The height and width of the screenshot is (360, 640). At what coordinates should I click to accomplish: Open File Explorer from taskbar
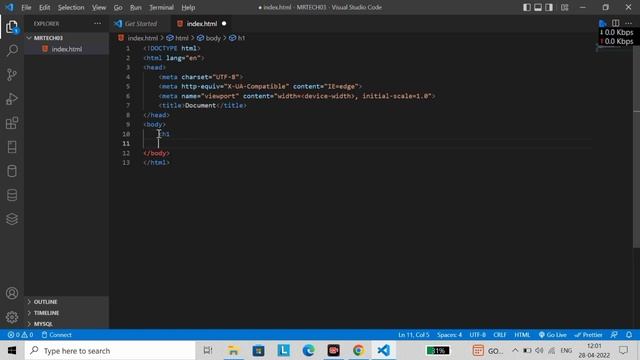pos(233,351)
